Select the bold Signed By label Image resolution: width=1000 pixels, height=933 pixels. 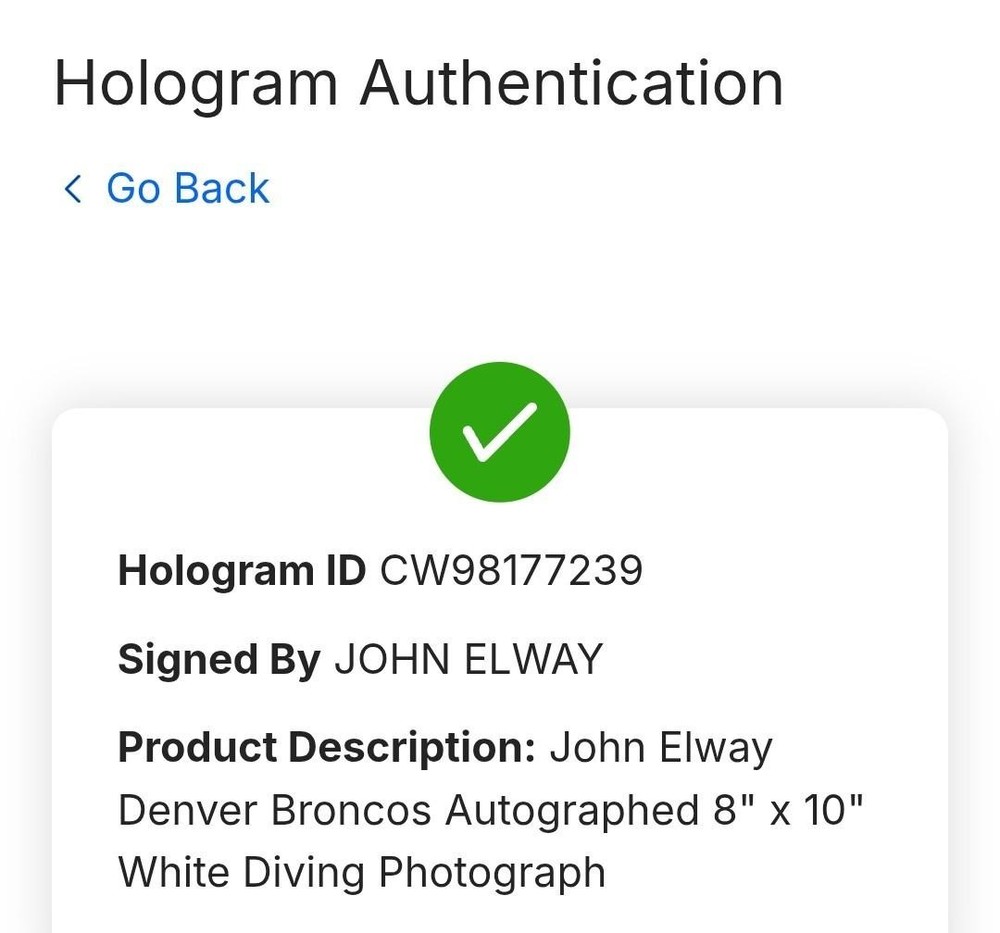point(219,660)
